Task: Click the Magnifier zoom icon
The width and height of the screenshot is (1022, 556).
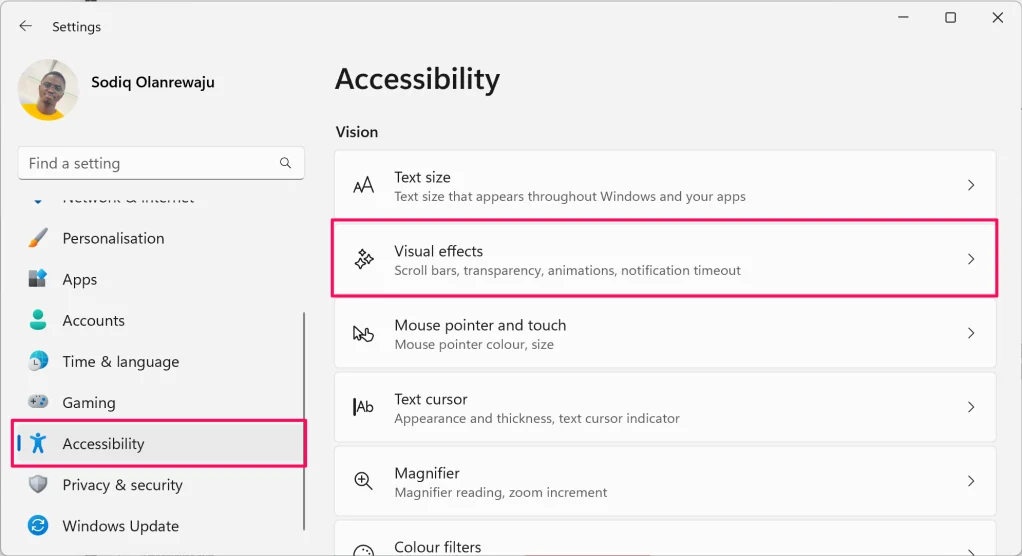Action: pyautogui.click(x=364, y=482)
